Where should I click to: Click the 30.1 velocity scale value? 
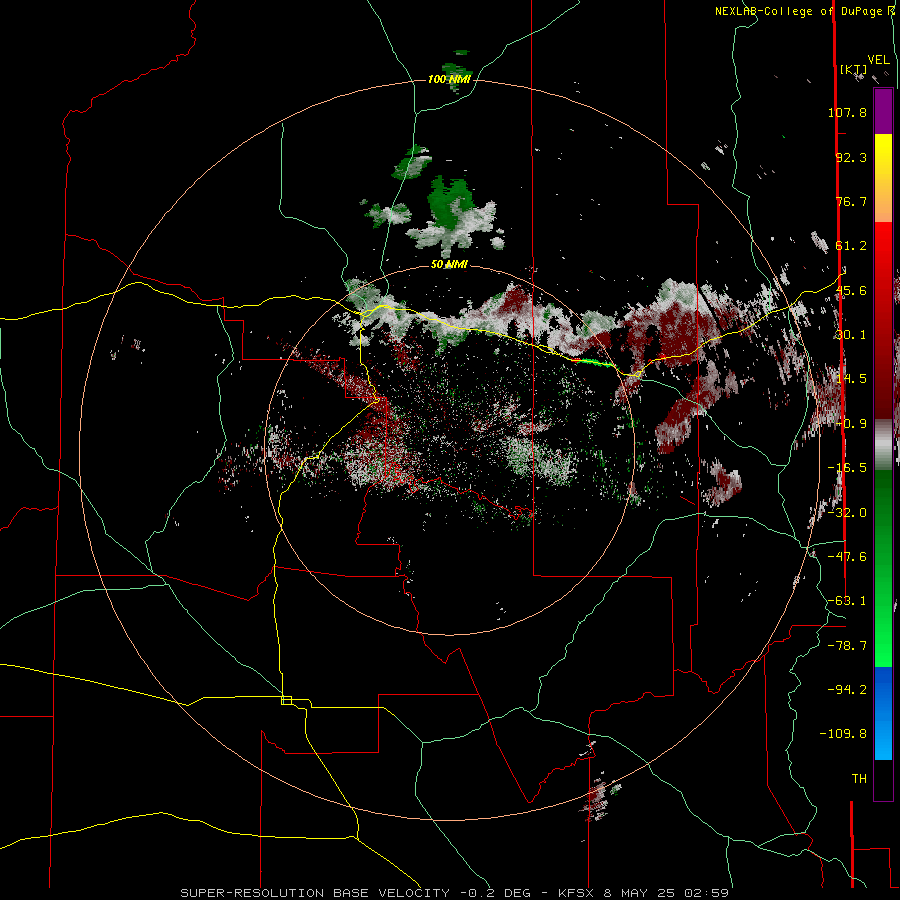point(851,335)
